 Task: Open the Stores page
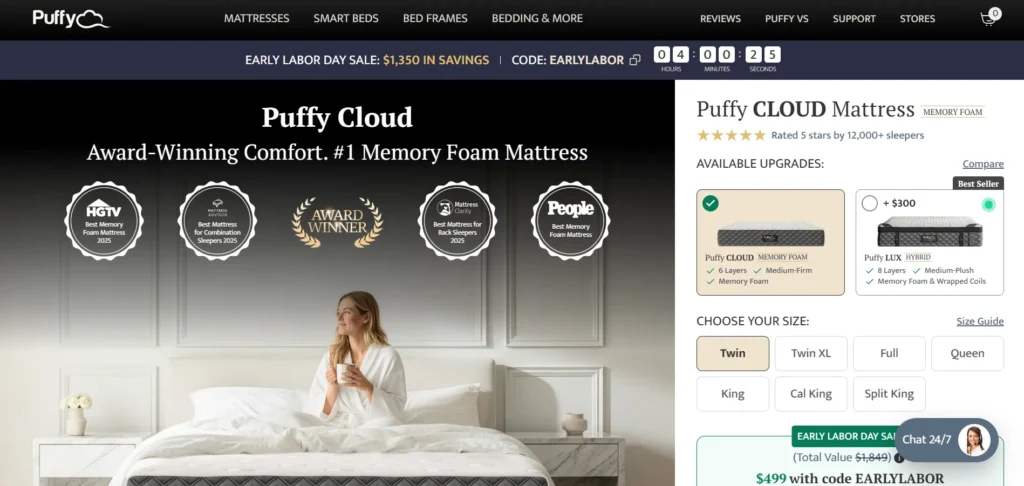(x=918, y=19)
